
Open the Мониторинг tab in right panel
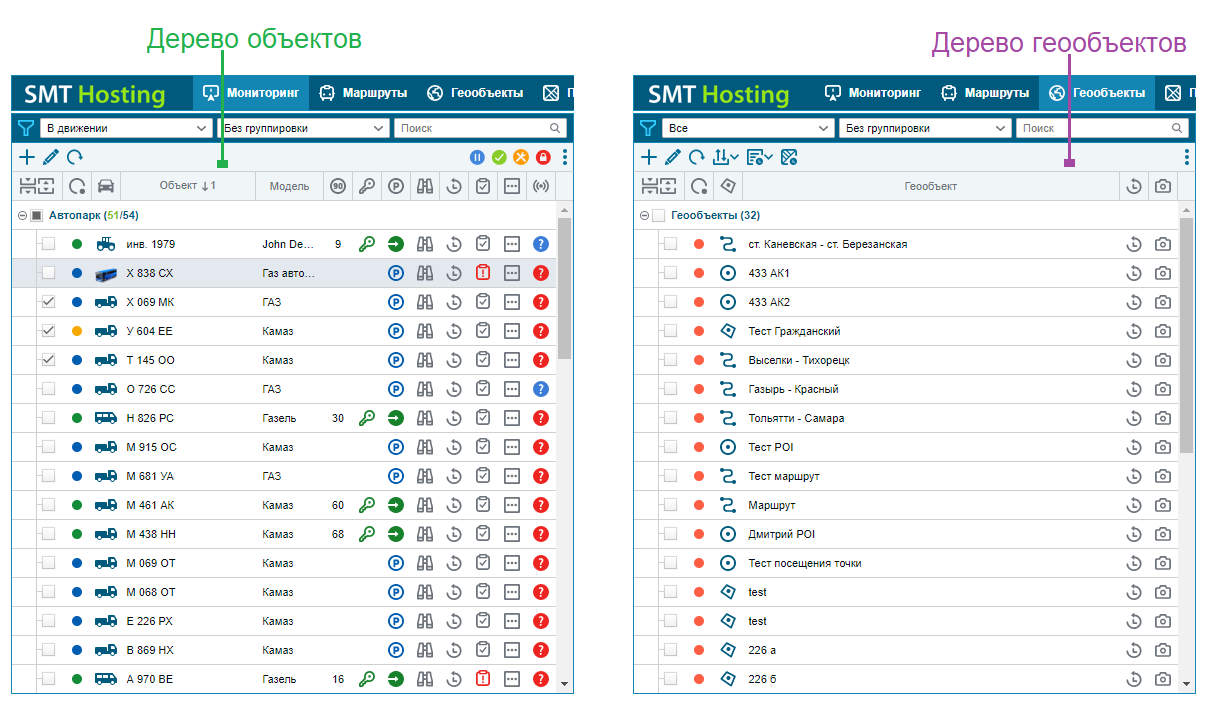873,93
